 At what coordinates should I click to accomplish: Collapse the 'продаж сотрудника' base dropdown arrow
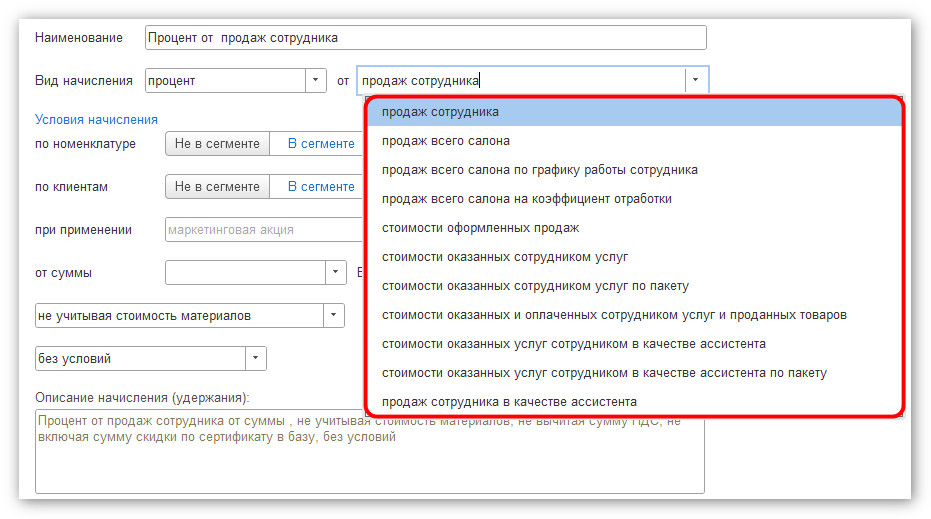[x=695, y=80]
